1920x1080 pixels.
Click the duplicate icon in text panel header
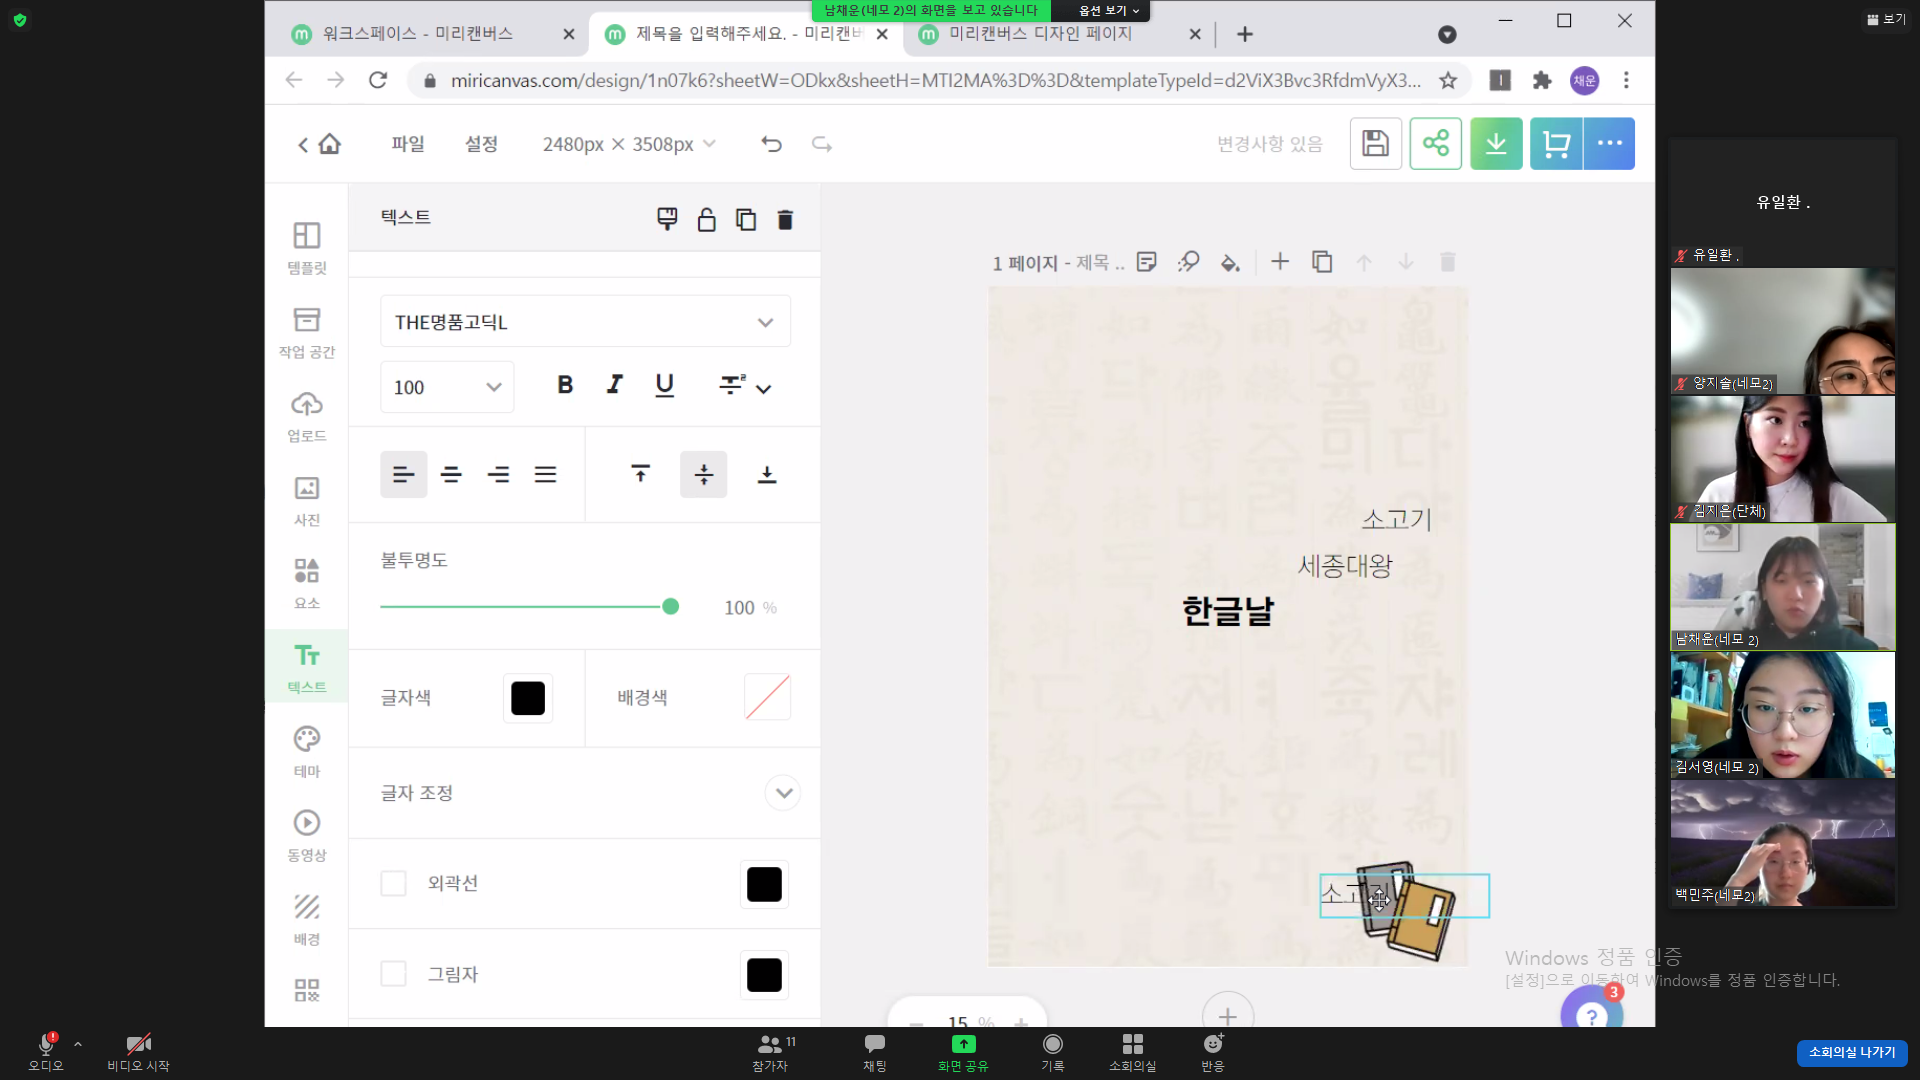746,220
